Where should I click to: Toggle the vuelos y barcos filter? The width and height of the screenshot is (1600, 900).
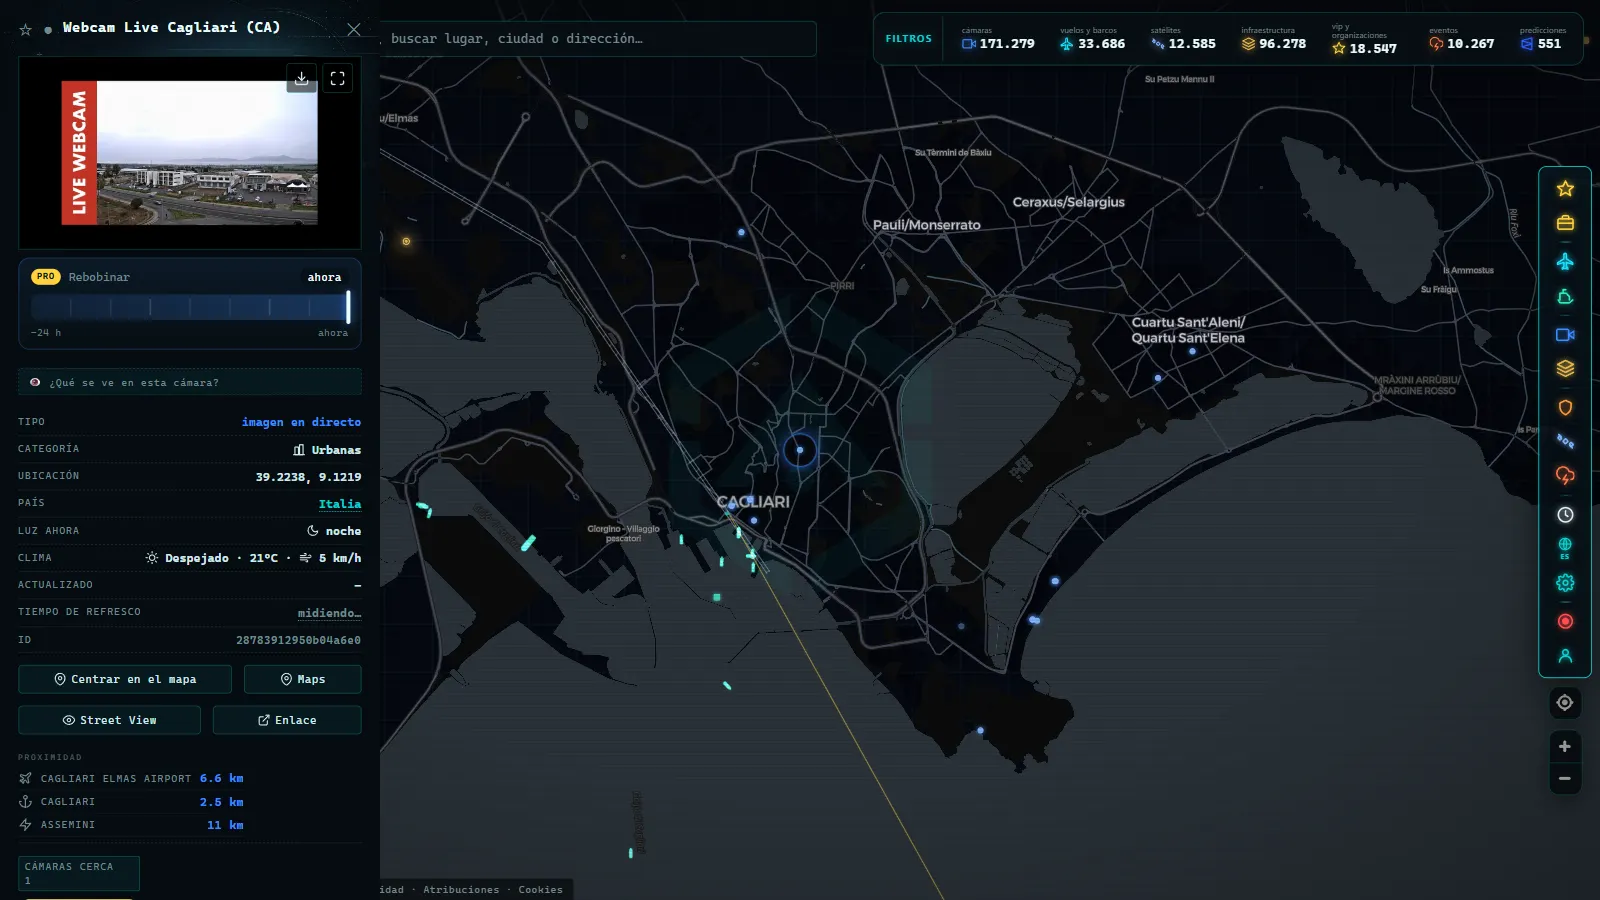tap(1092, 39)
